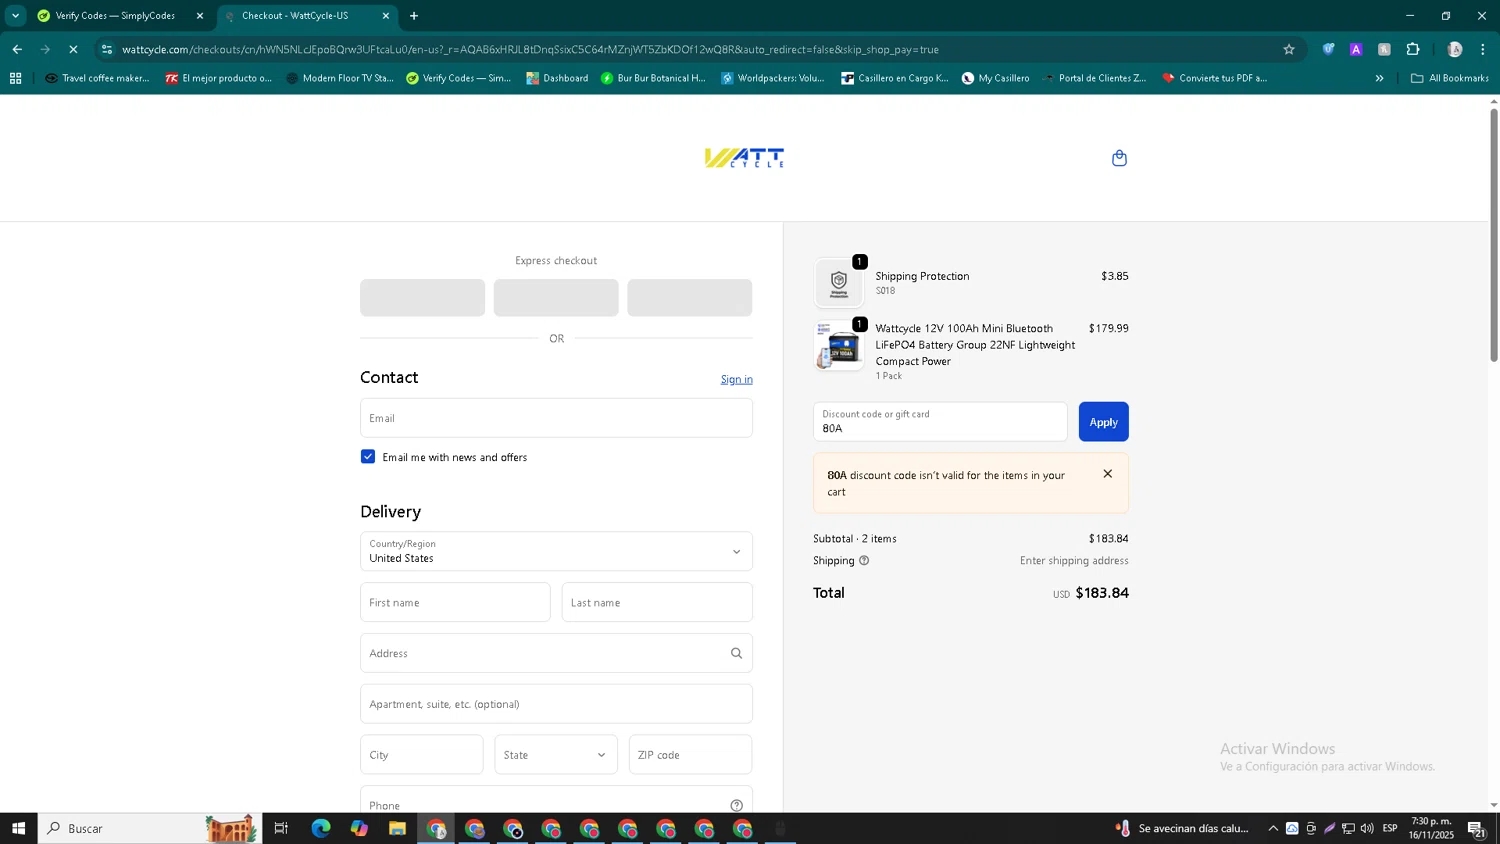The image size is (1500, 844).
Task: Open a new browser tab
Action: (x=414, y=16)
